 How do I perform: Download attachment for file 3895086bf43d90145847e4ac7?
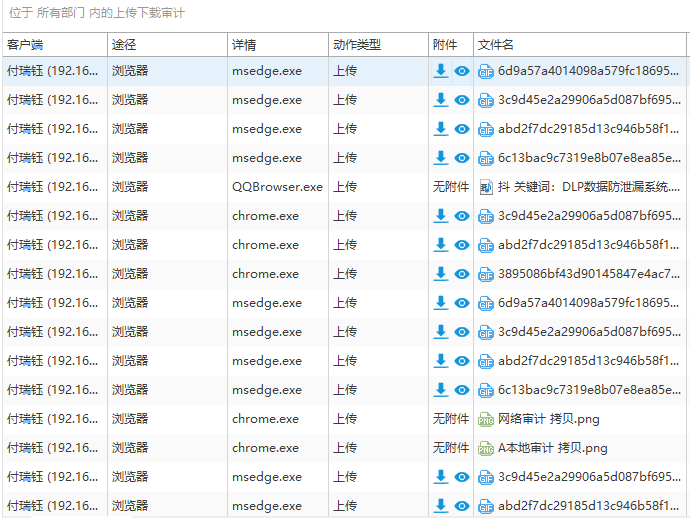441,274
